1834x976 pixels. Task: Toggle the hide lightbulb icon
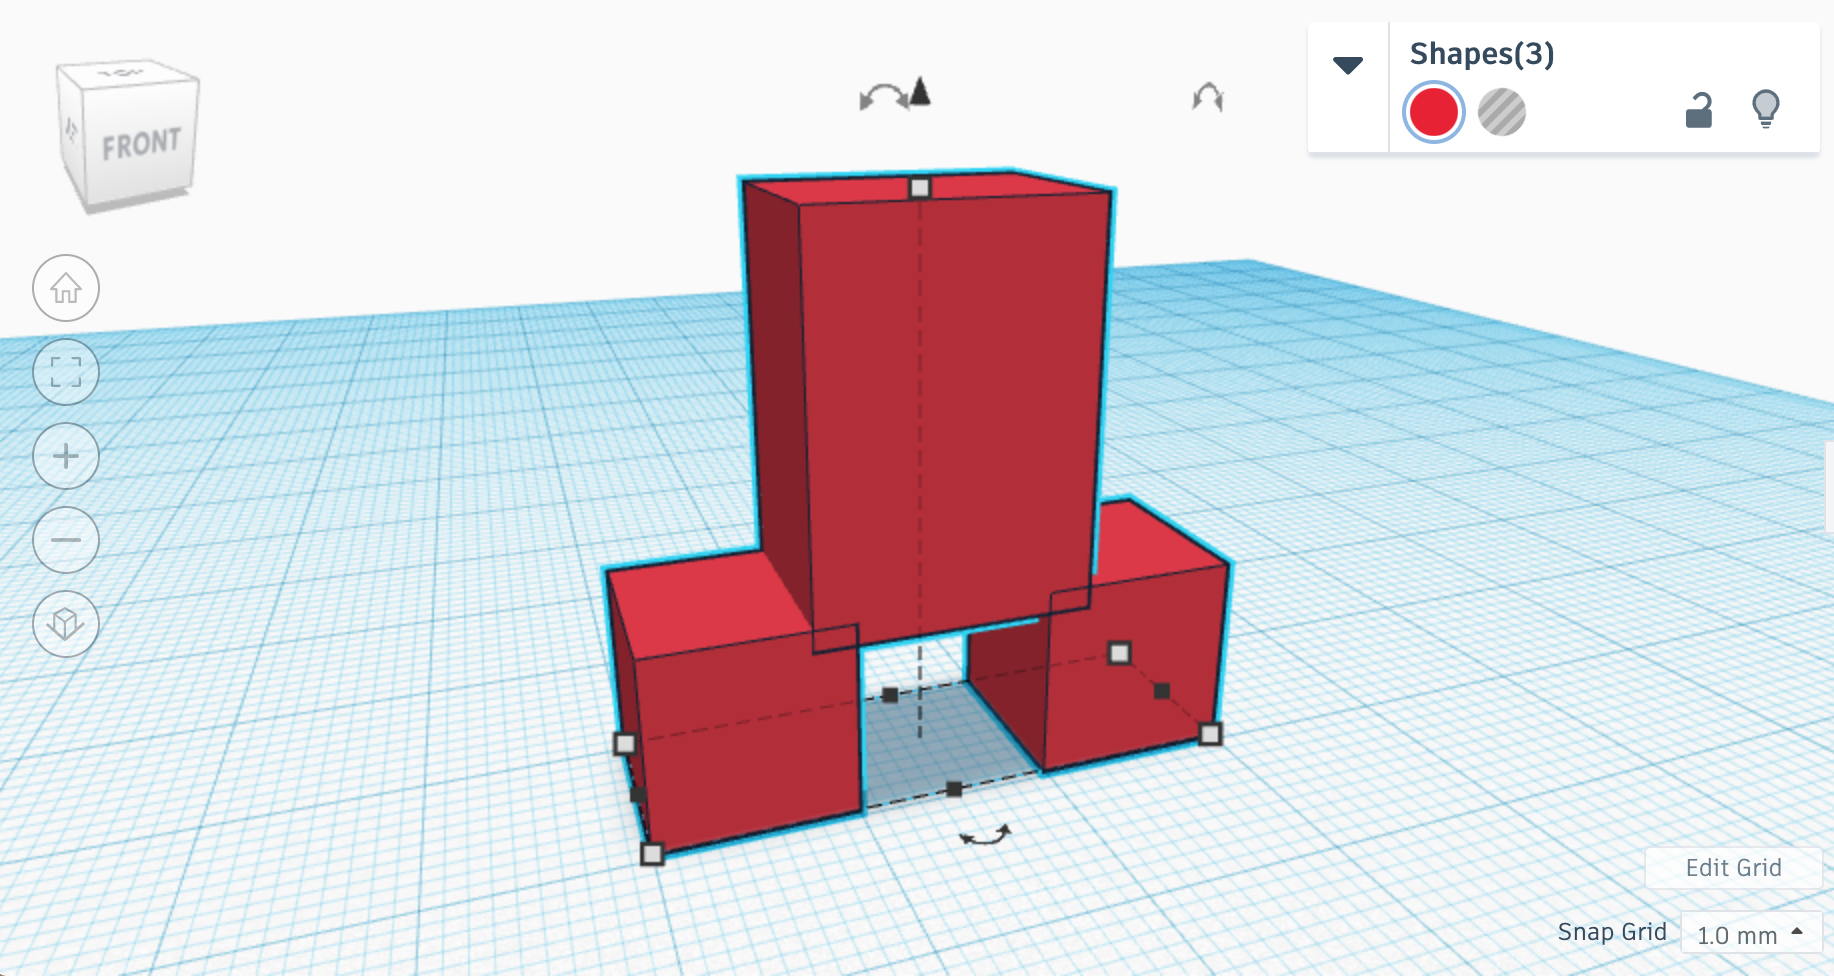[1767, 109]
